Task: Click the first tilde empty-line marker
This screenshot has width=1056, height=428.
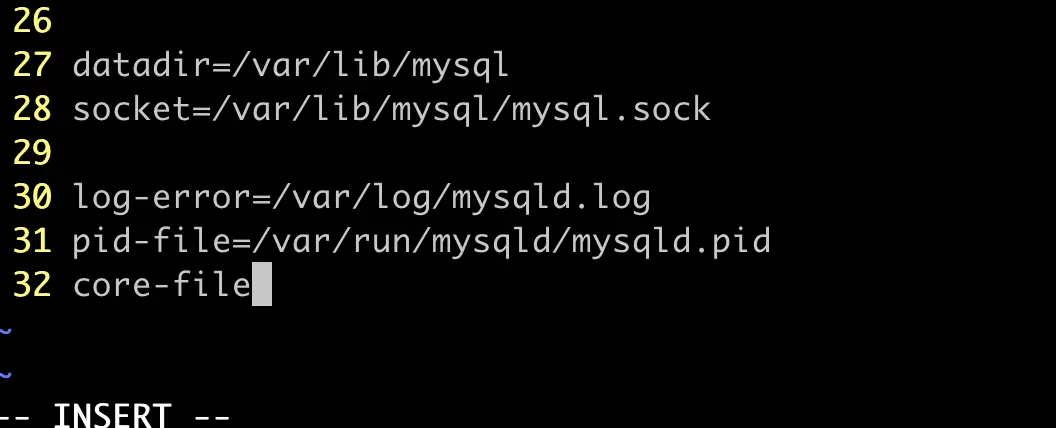Action: pos(5,330)
